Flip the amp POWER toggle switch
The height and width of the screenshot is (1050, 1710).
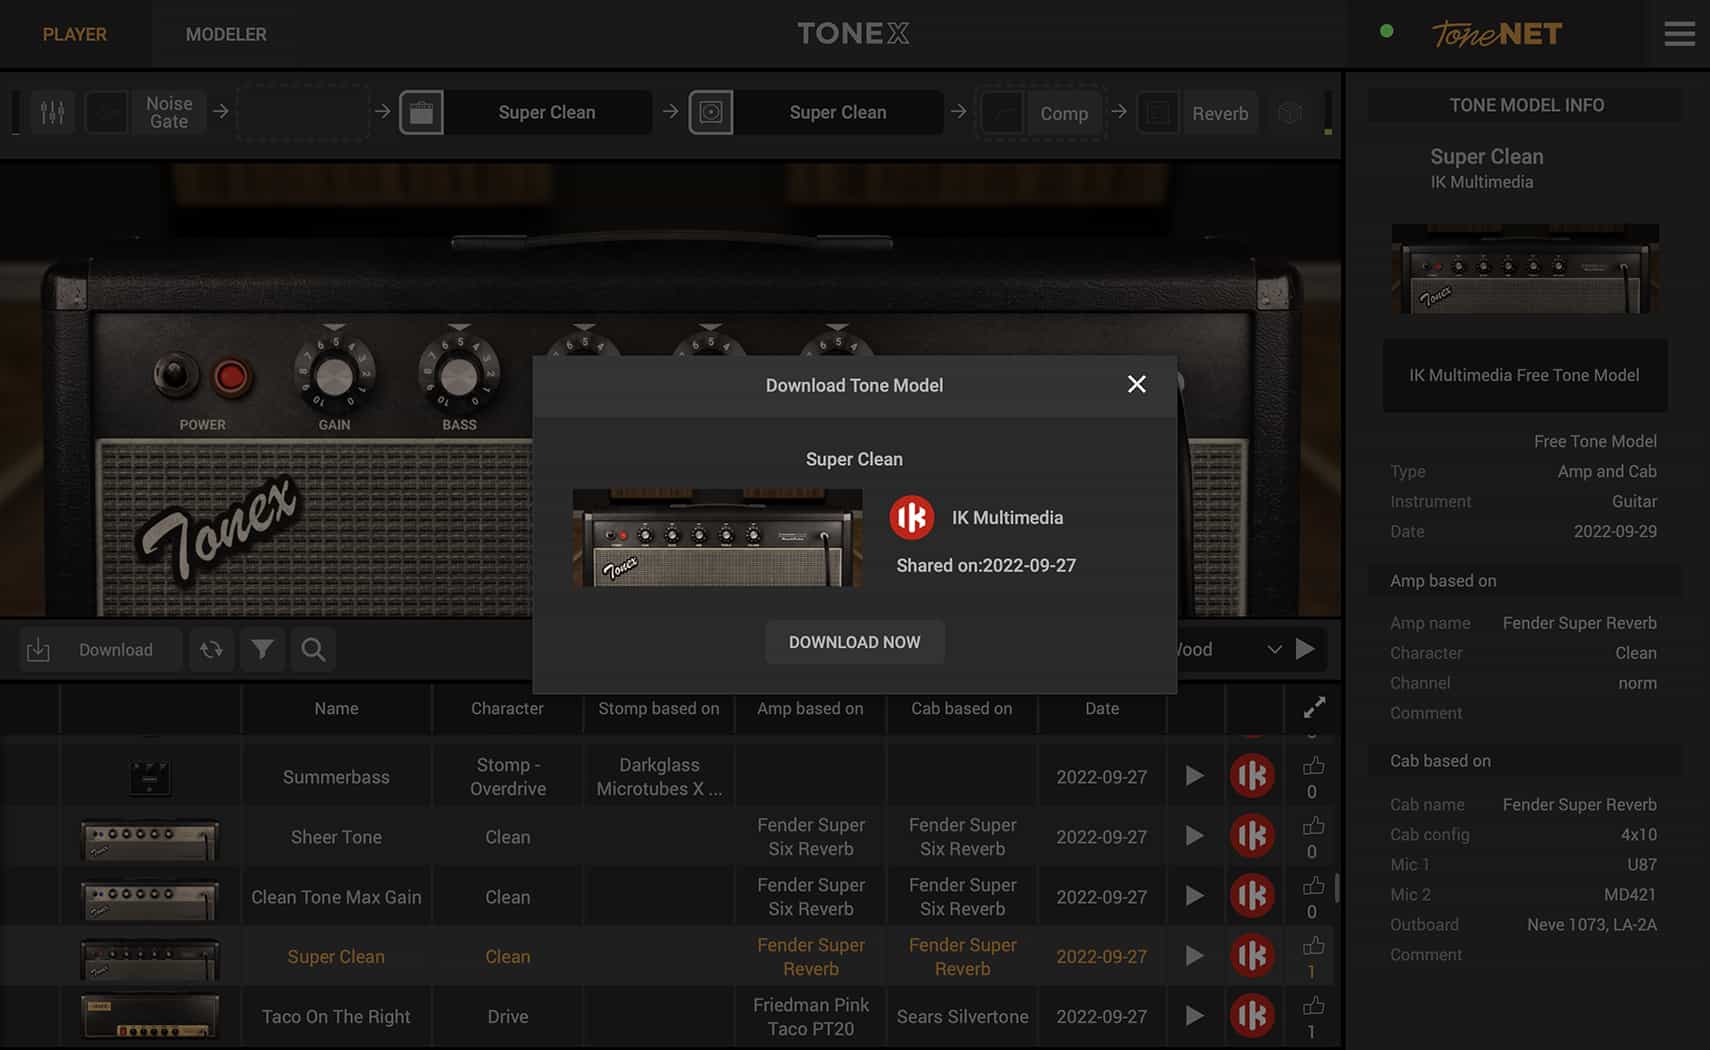click(175, 376)
